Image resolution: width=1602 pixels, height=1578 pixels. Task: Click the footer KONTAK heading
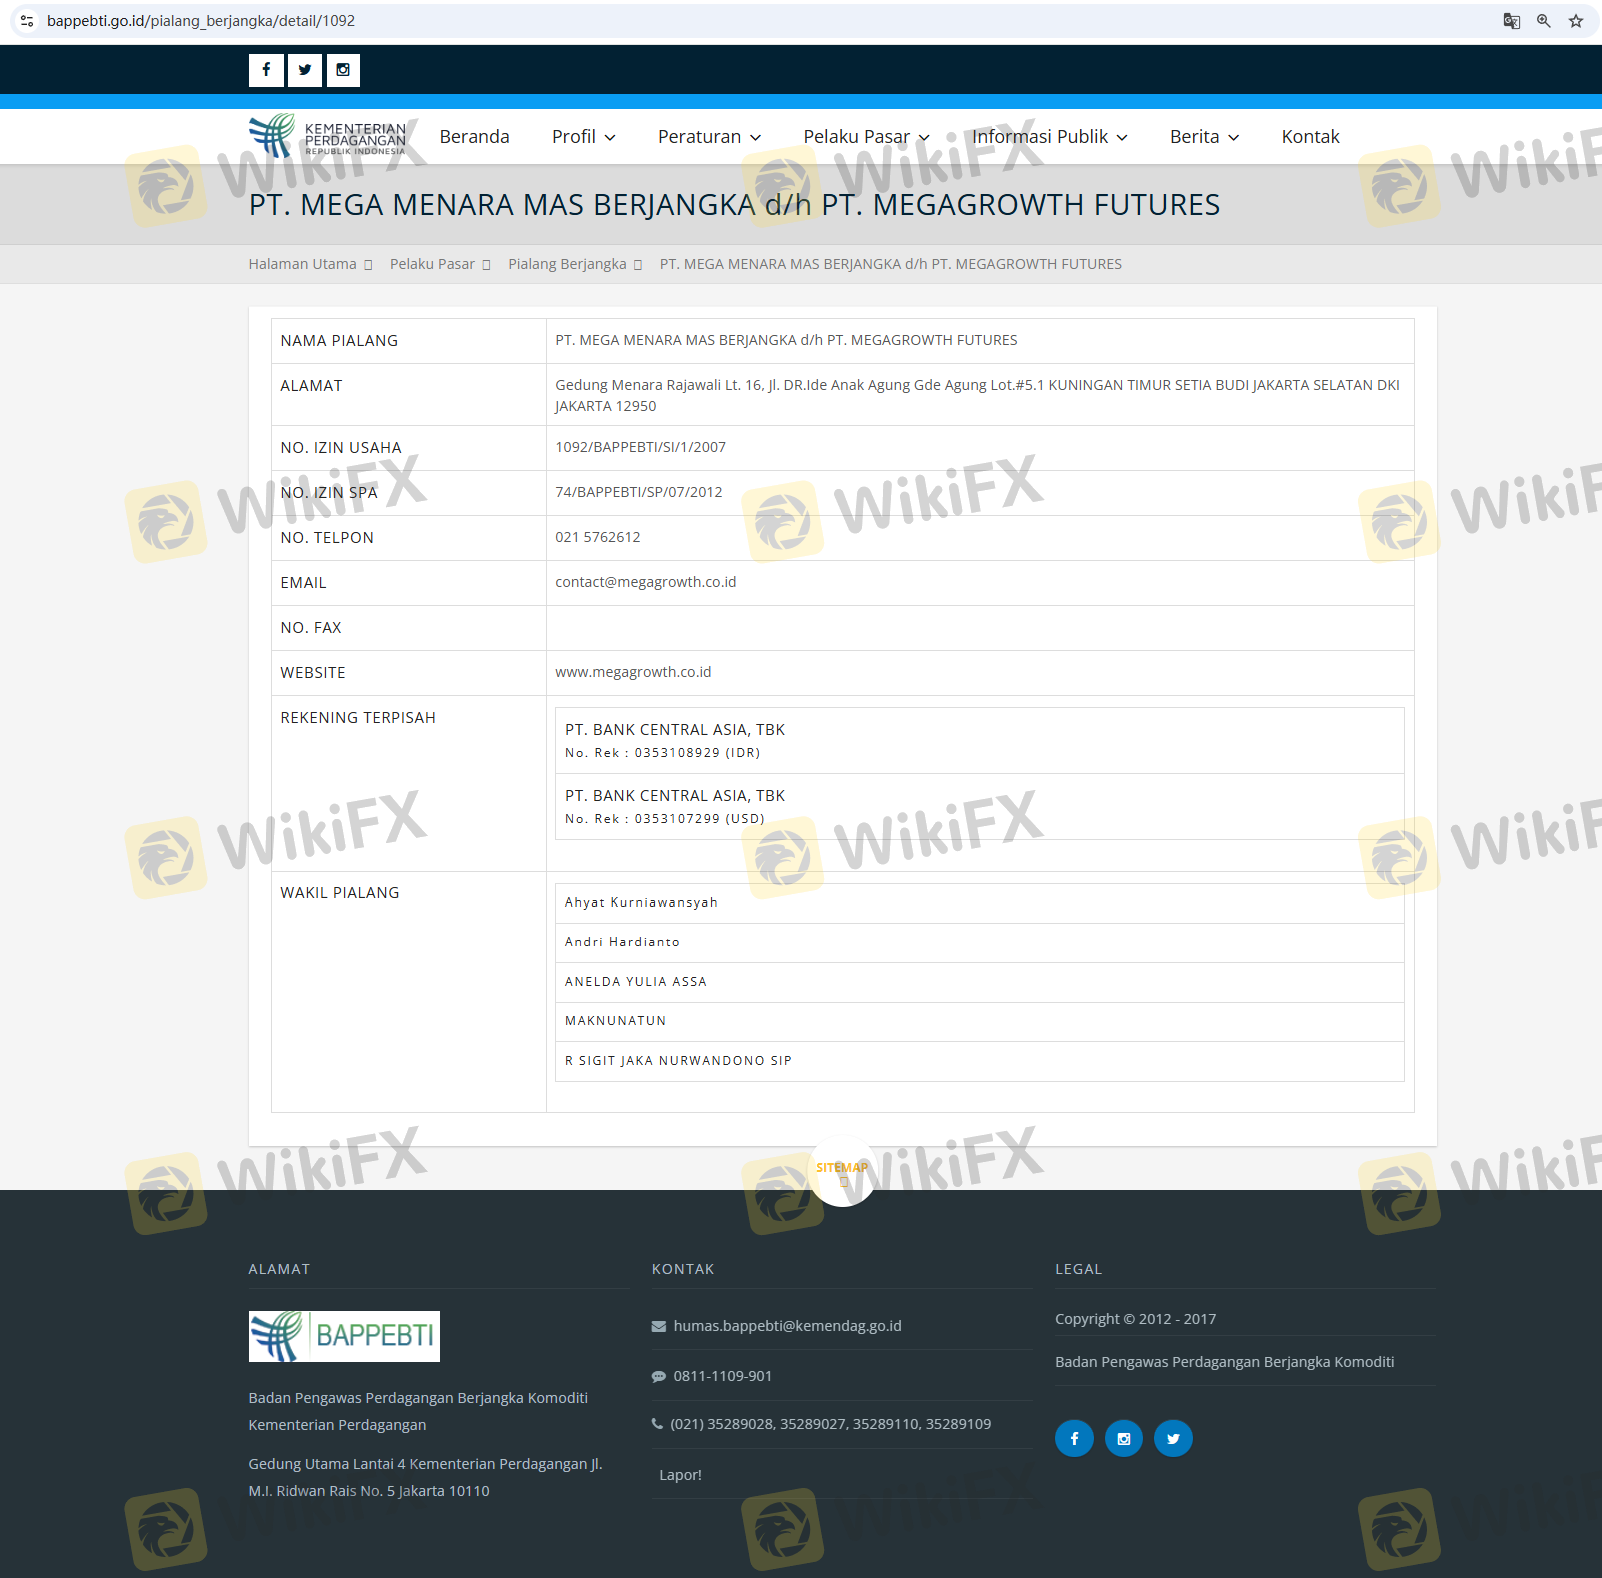pyautogui.click(x=683, y=1269)
